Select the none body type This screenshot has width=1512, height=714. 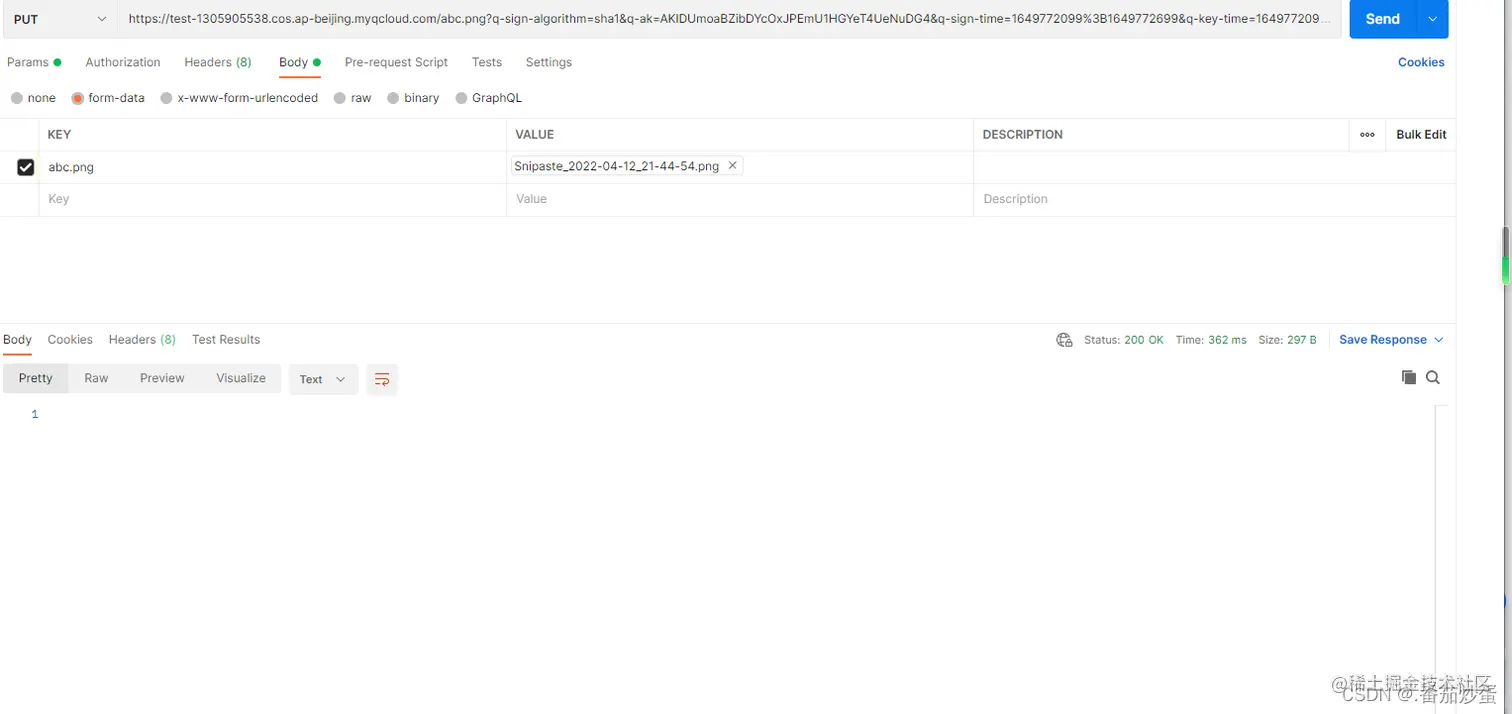33,98
